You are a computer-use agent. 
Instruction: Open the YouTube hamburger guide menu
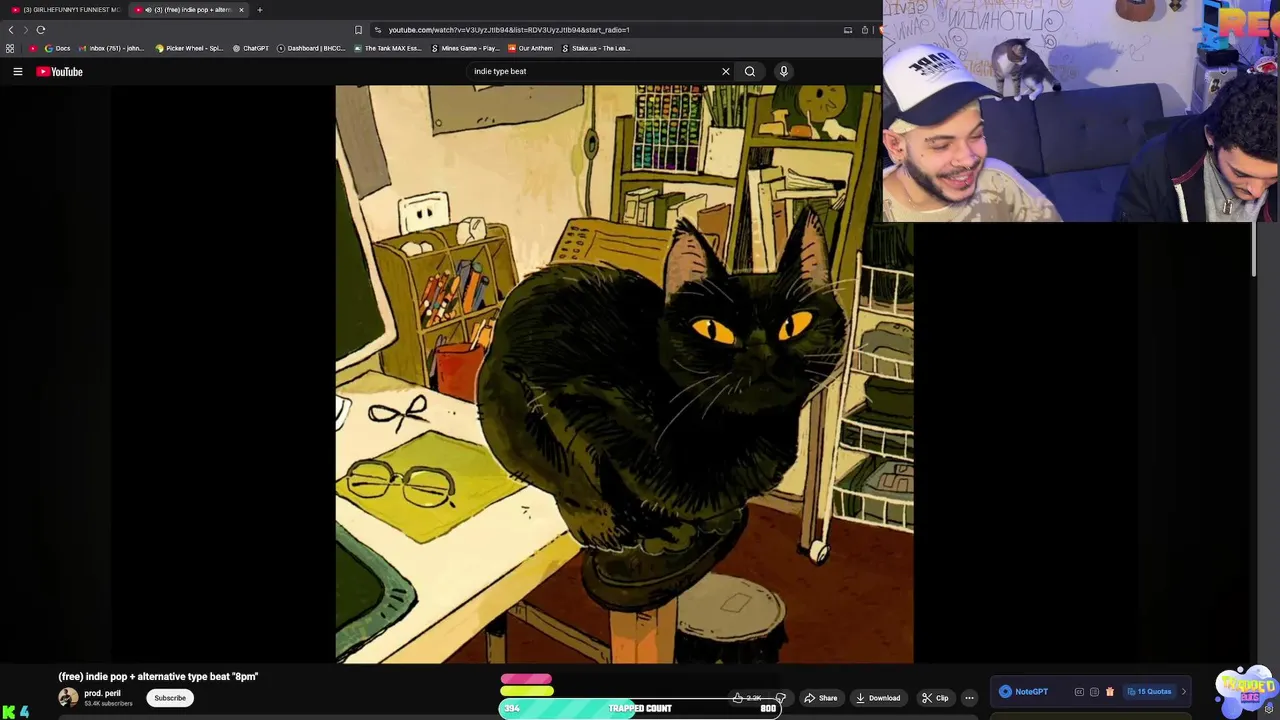click(x=18, y=71)
